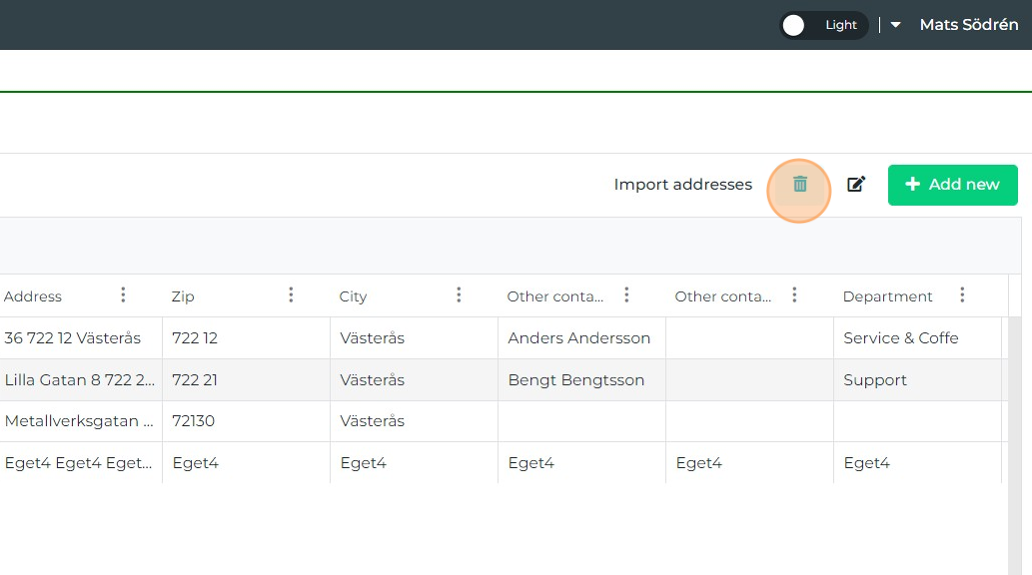
Task: Select the Service & Coffe department cell
Action: click(900, 338)
